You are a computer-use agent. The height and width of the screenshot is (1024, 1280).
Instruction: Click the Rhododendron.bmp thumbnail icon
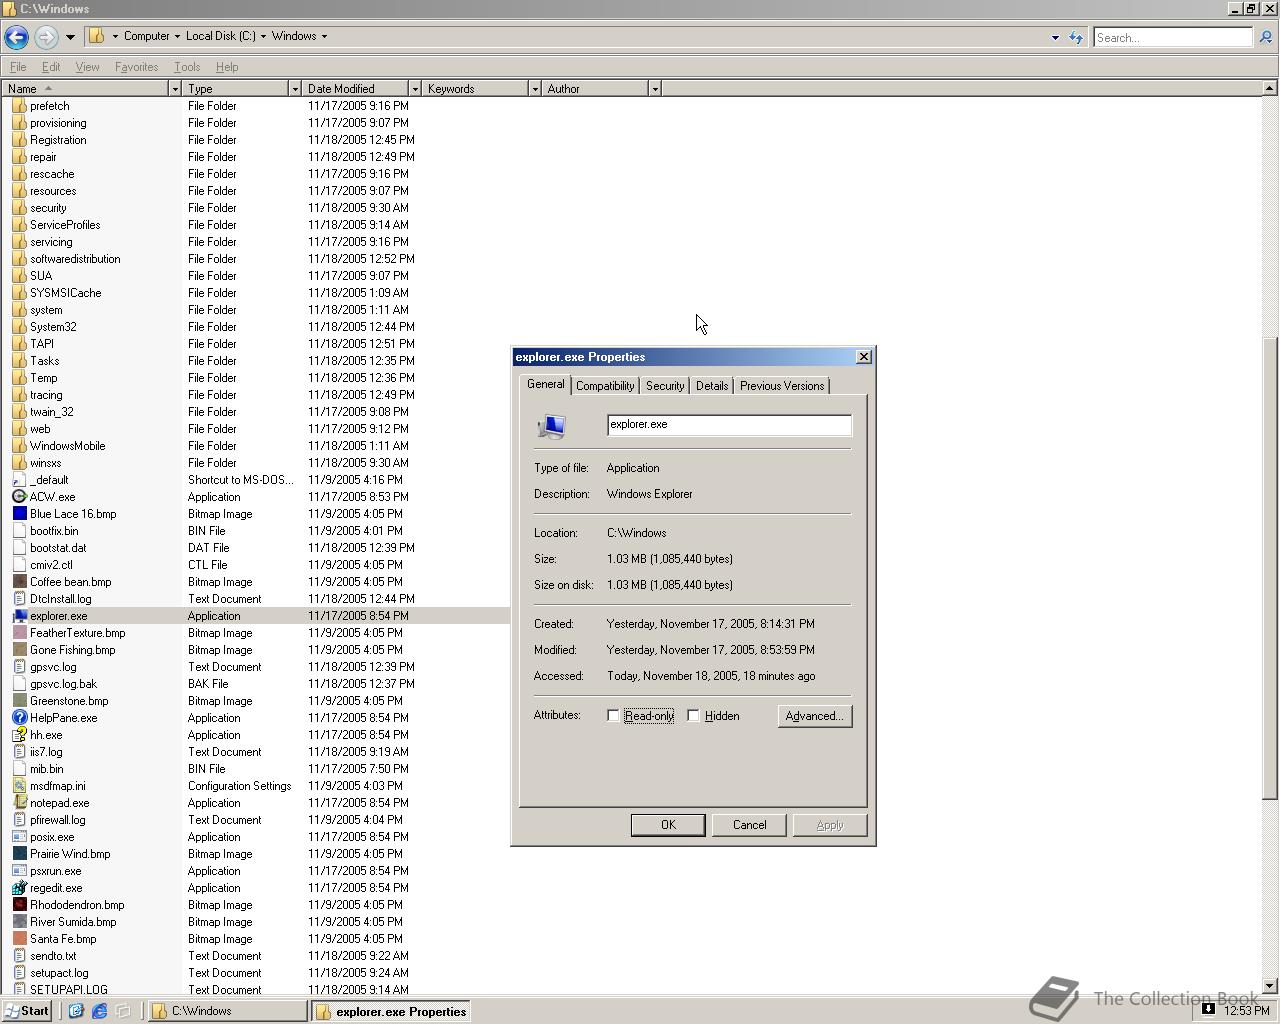pyautogui.click(x=19, y=905)
